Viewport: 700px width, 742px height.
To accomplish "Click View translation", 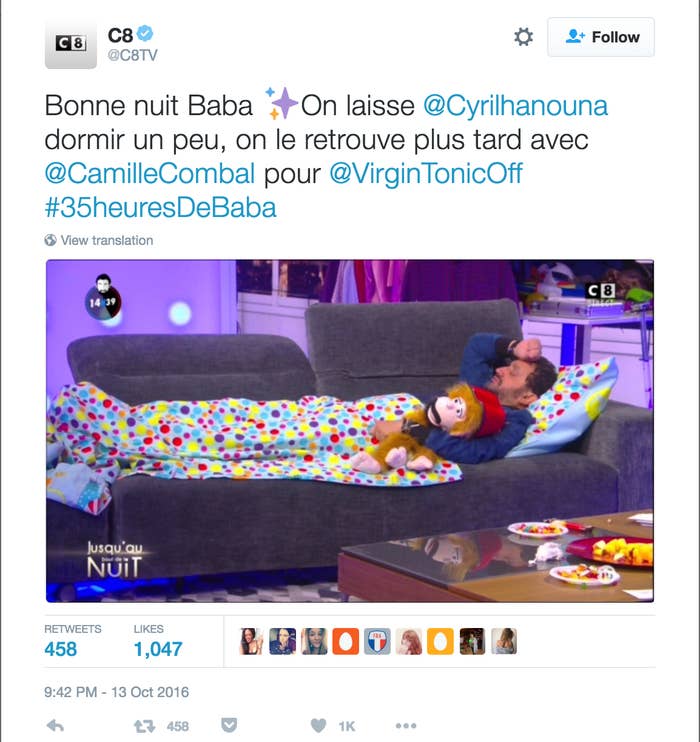I will 106,240.
